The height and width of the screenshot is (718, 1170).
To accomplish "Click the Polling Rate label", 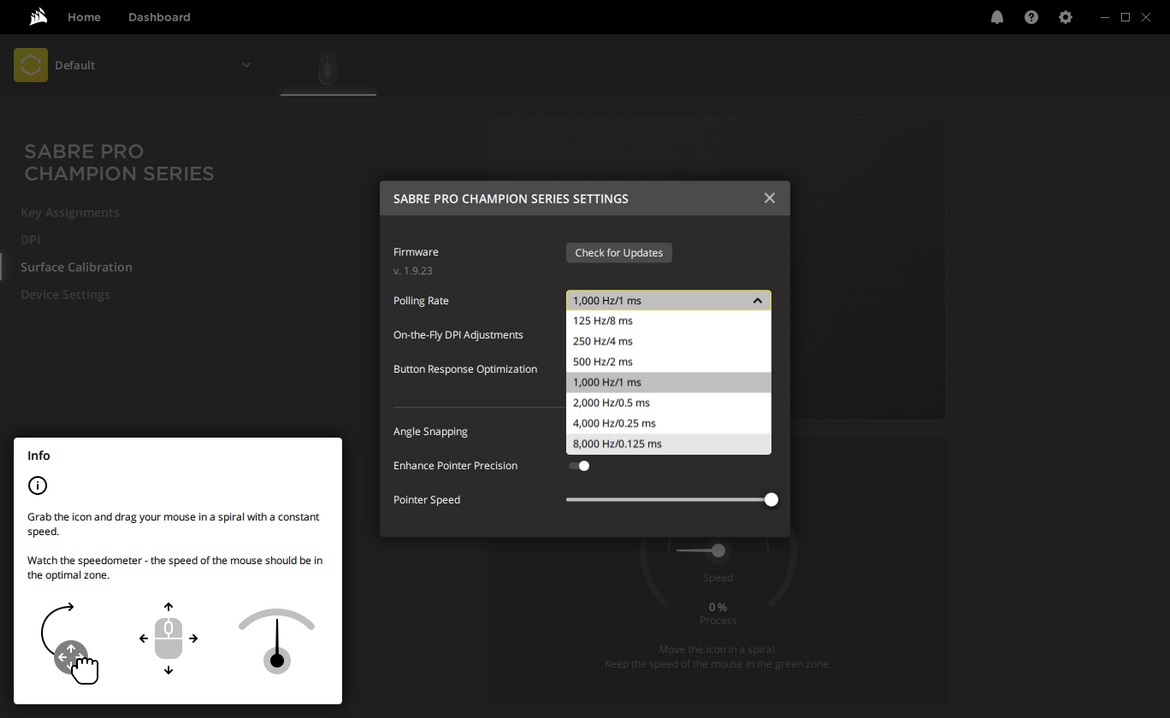I will pos(421,301).
